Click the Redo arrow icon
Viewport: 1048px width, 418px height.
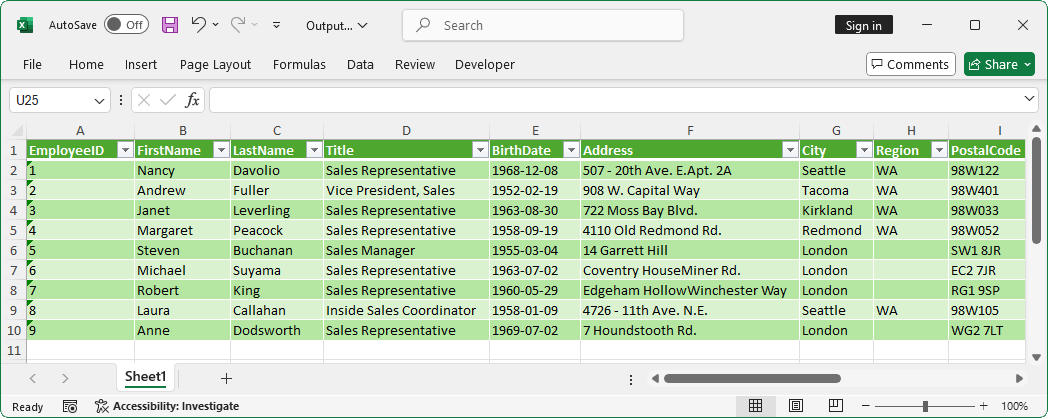pos(238,25)
